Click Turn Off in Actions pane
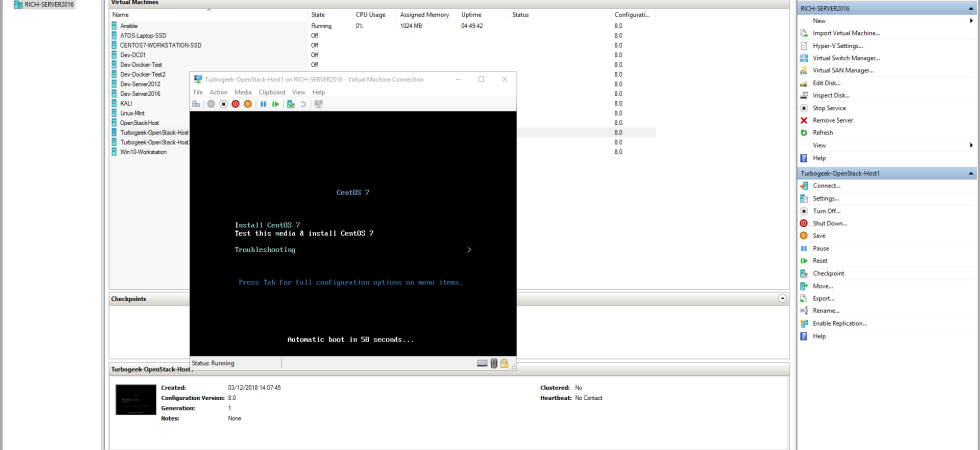This screenshot has height=450, width=980. coord(826,211)
